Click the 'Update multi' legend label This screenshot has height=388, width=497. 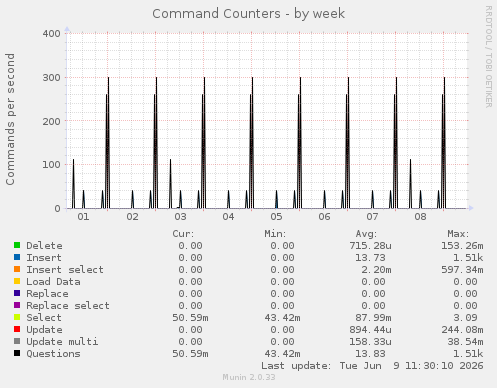coord(62,342)
